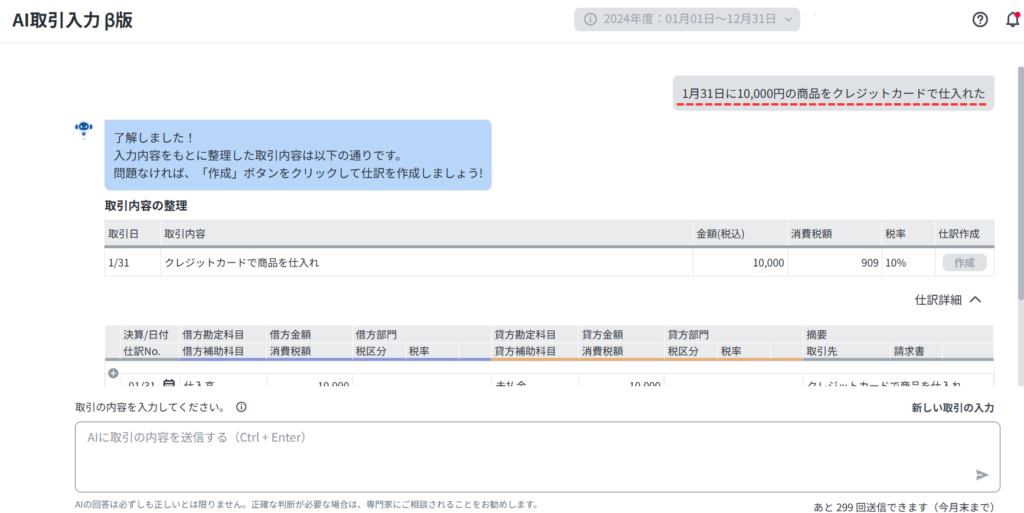This screenshot has height=513, width=1024.
Task: Open the 2024年度 fiscal year dropdown
Action: pyautogui.click(x=687, y=20)
